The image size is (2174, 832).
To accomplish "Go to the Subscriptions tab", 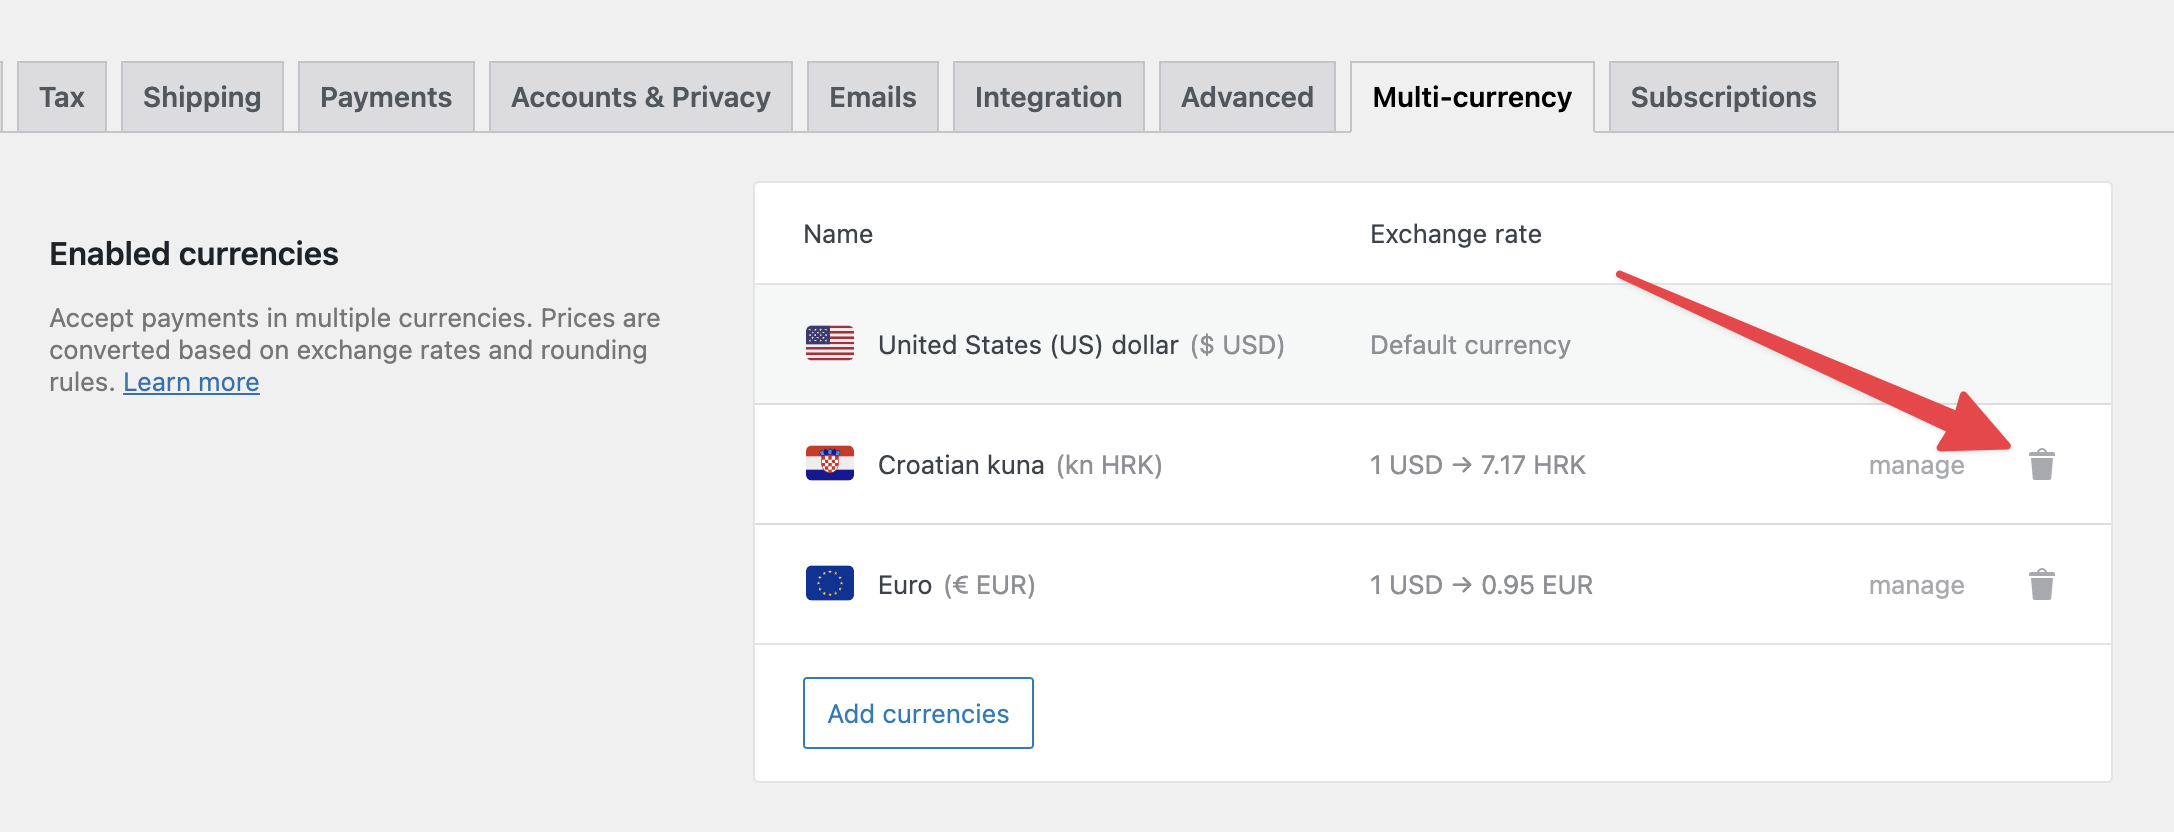I will click(x=1723, y=97).
